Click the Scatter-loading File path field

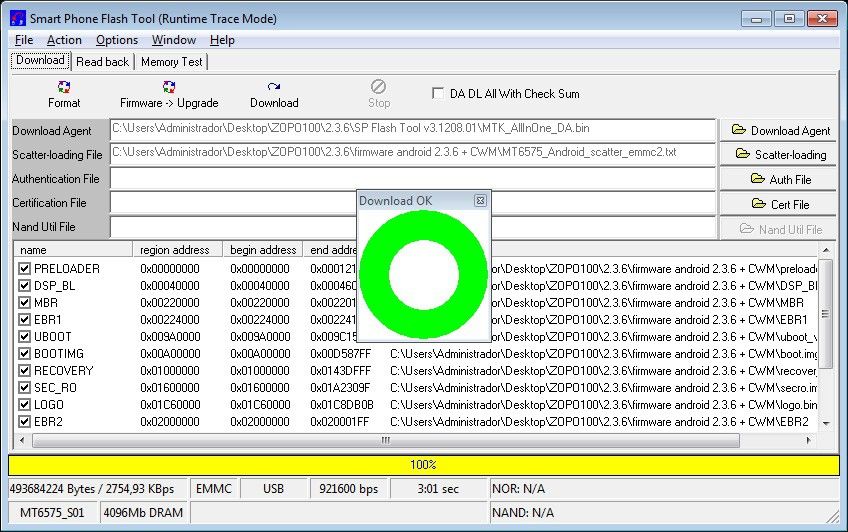(x=413, y=154)
